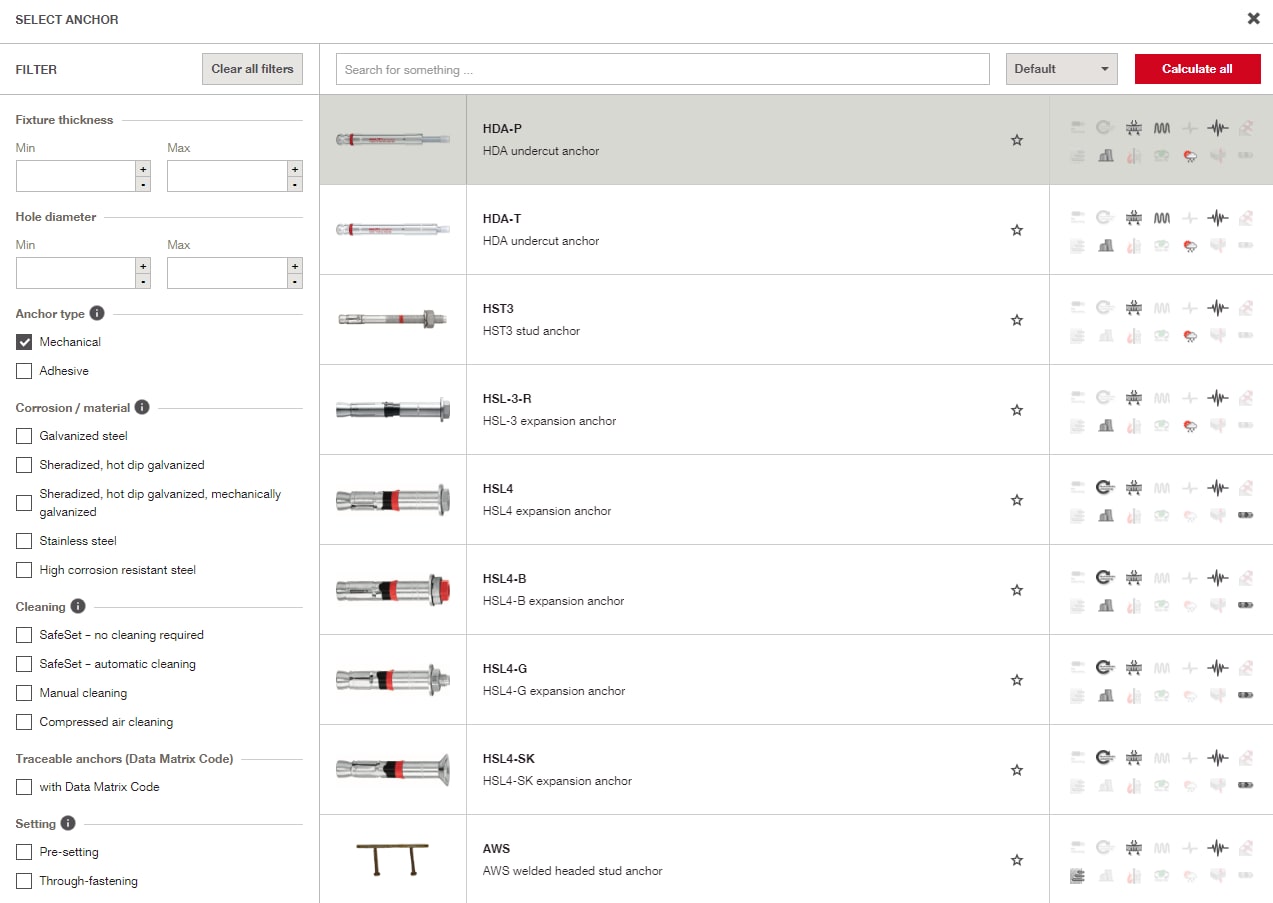Open the fire resistance icon on HDA-P row
This screenshot has width=1273, height=903.
[1133, 155]
